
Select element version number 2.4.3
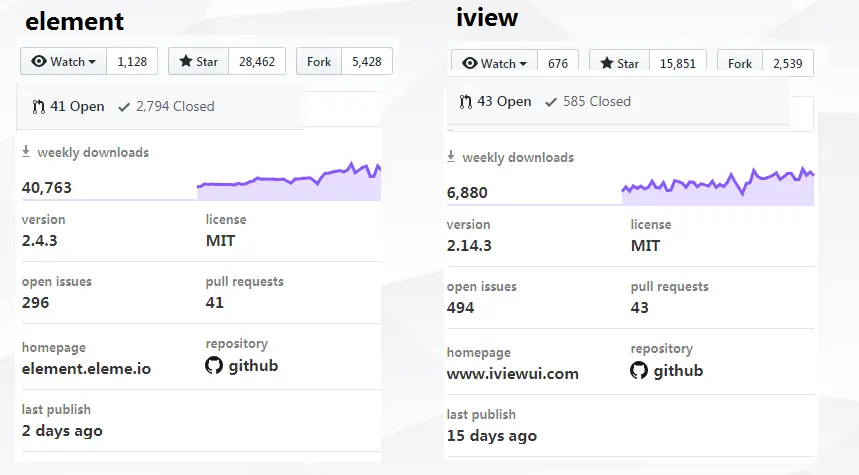click(x=39, y=241)
